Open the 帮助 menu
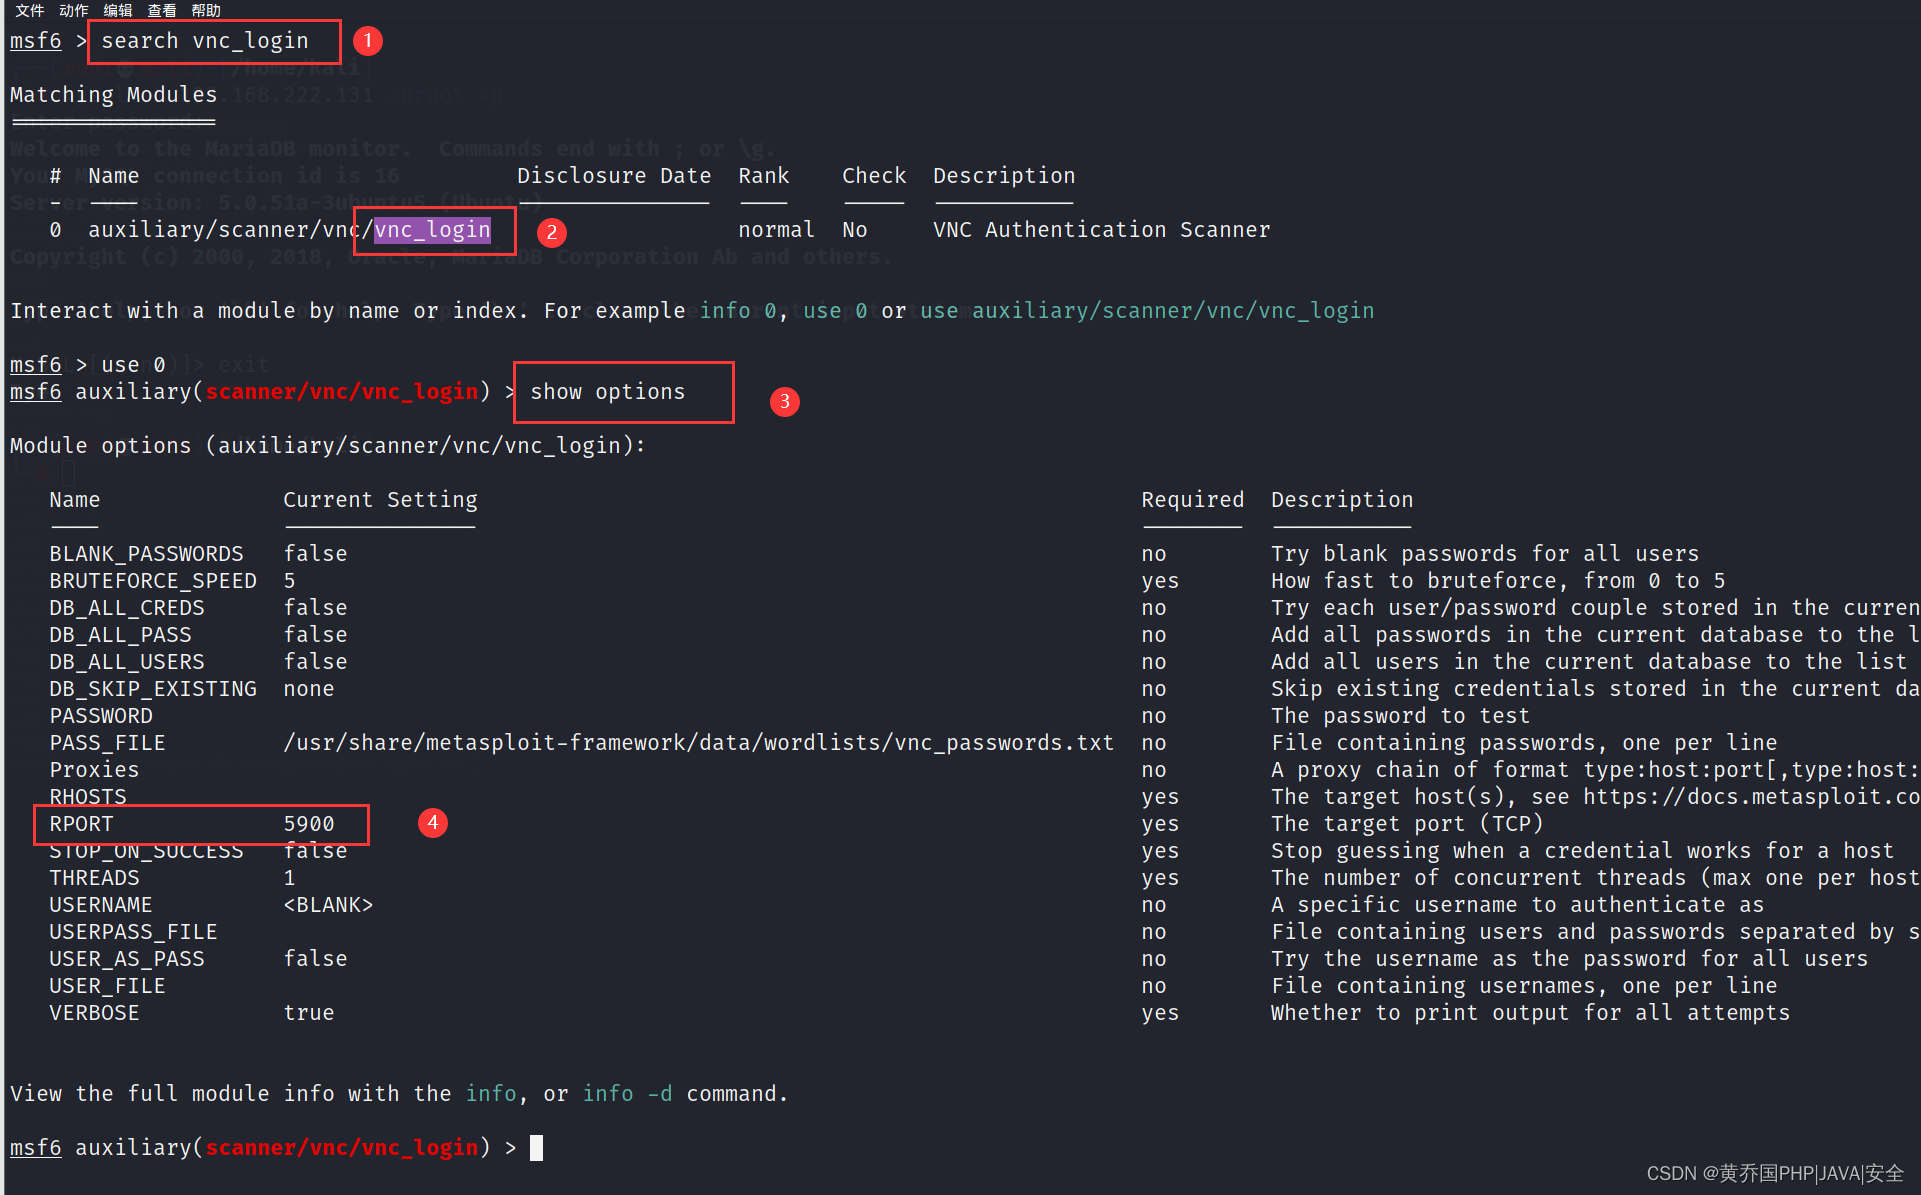The image size is (1921, 1195). tap(206, 9)
